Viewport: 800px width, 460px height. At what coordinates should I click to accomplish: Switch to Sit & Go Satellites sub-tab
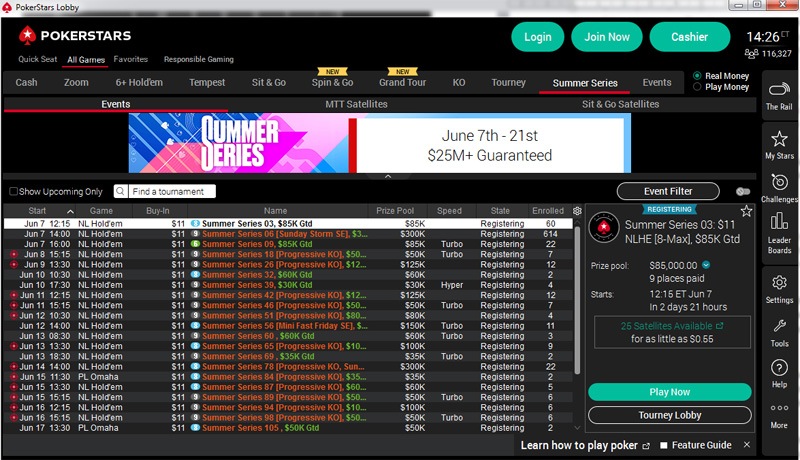tap(620, 104)
